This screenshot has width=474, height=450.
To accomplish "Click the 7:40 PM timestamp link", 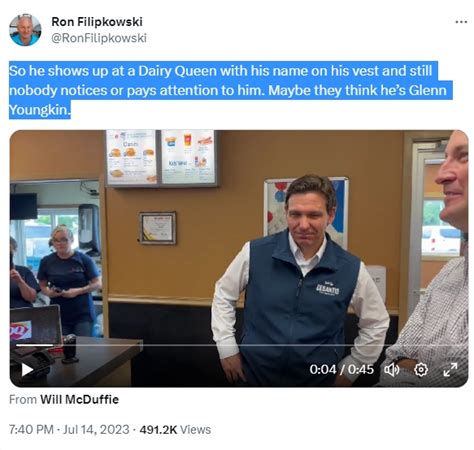I will (31, 429).
